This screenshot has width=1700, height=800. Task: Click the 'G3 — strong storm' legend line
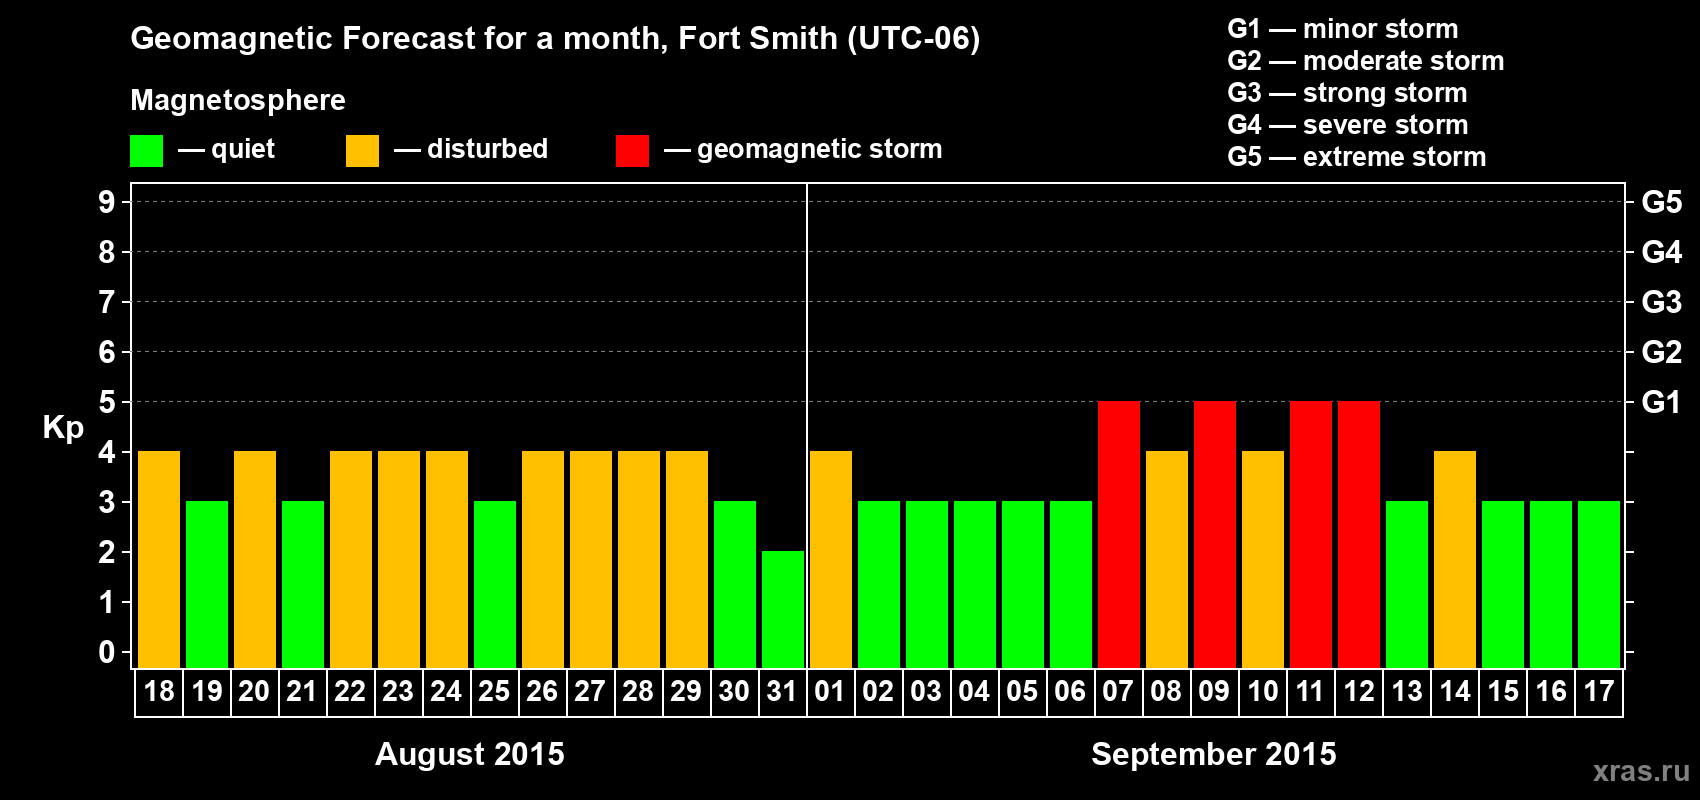pos(1347,93)
